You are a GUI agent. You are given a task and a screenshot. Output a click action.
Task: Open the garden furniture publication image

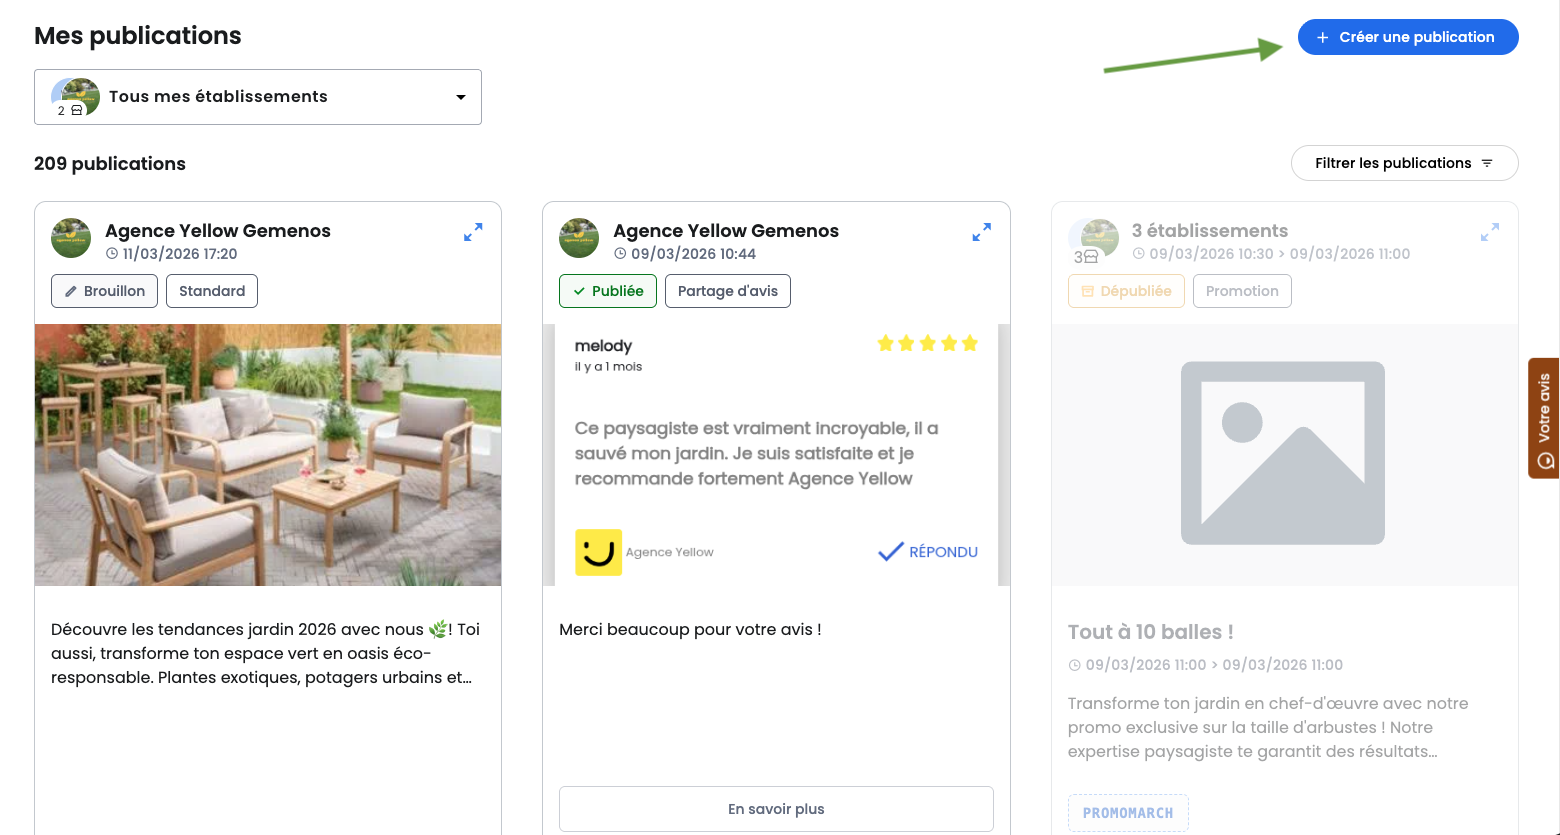click(268, 455)
